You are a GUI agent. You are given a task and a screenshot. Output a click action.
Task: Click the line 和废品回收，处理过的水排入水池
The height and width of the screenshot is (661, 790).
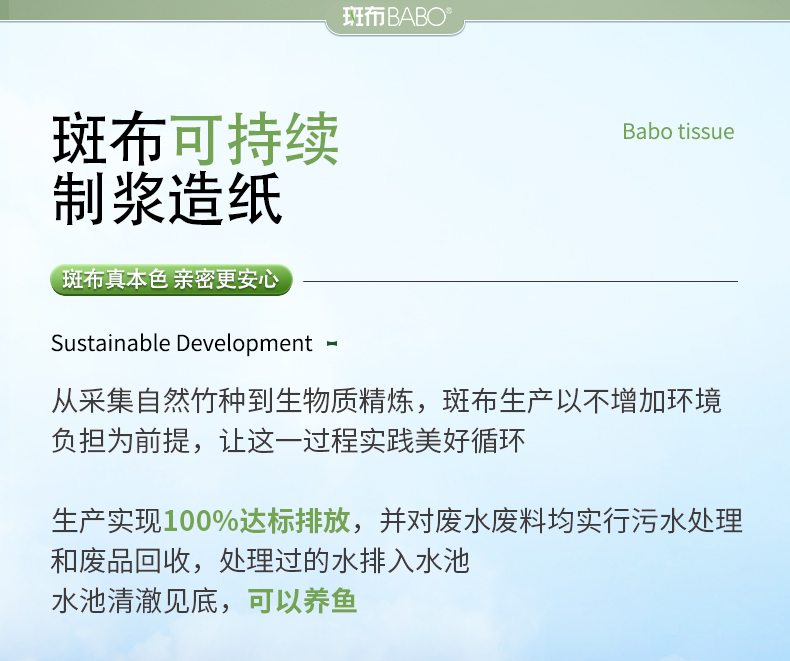(260, 561)
